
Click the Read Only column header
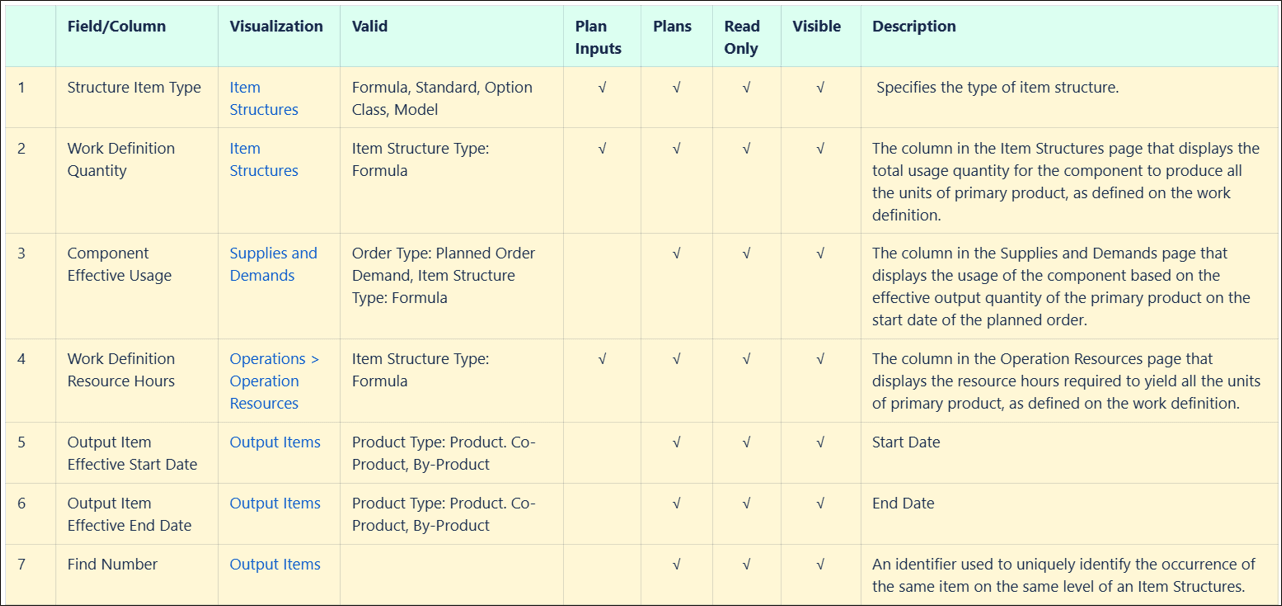coord(742,37)
